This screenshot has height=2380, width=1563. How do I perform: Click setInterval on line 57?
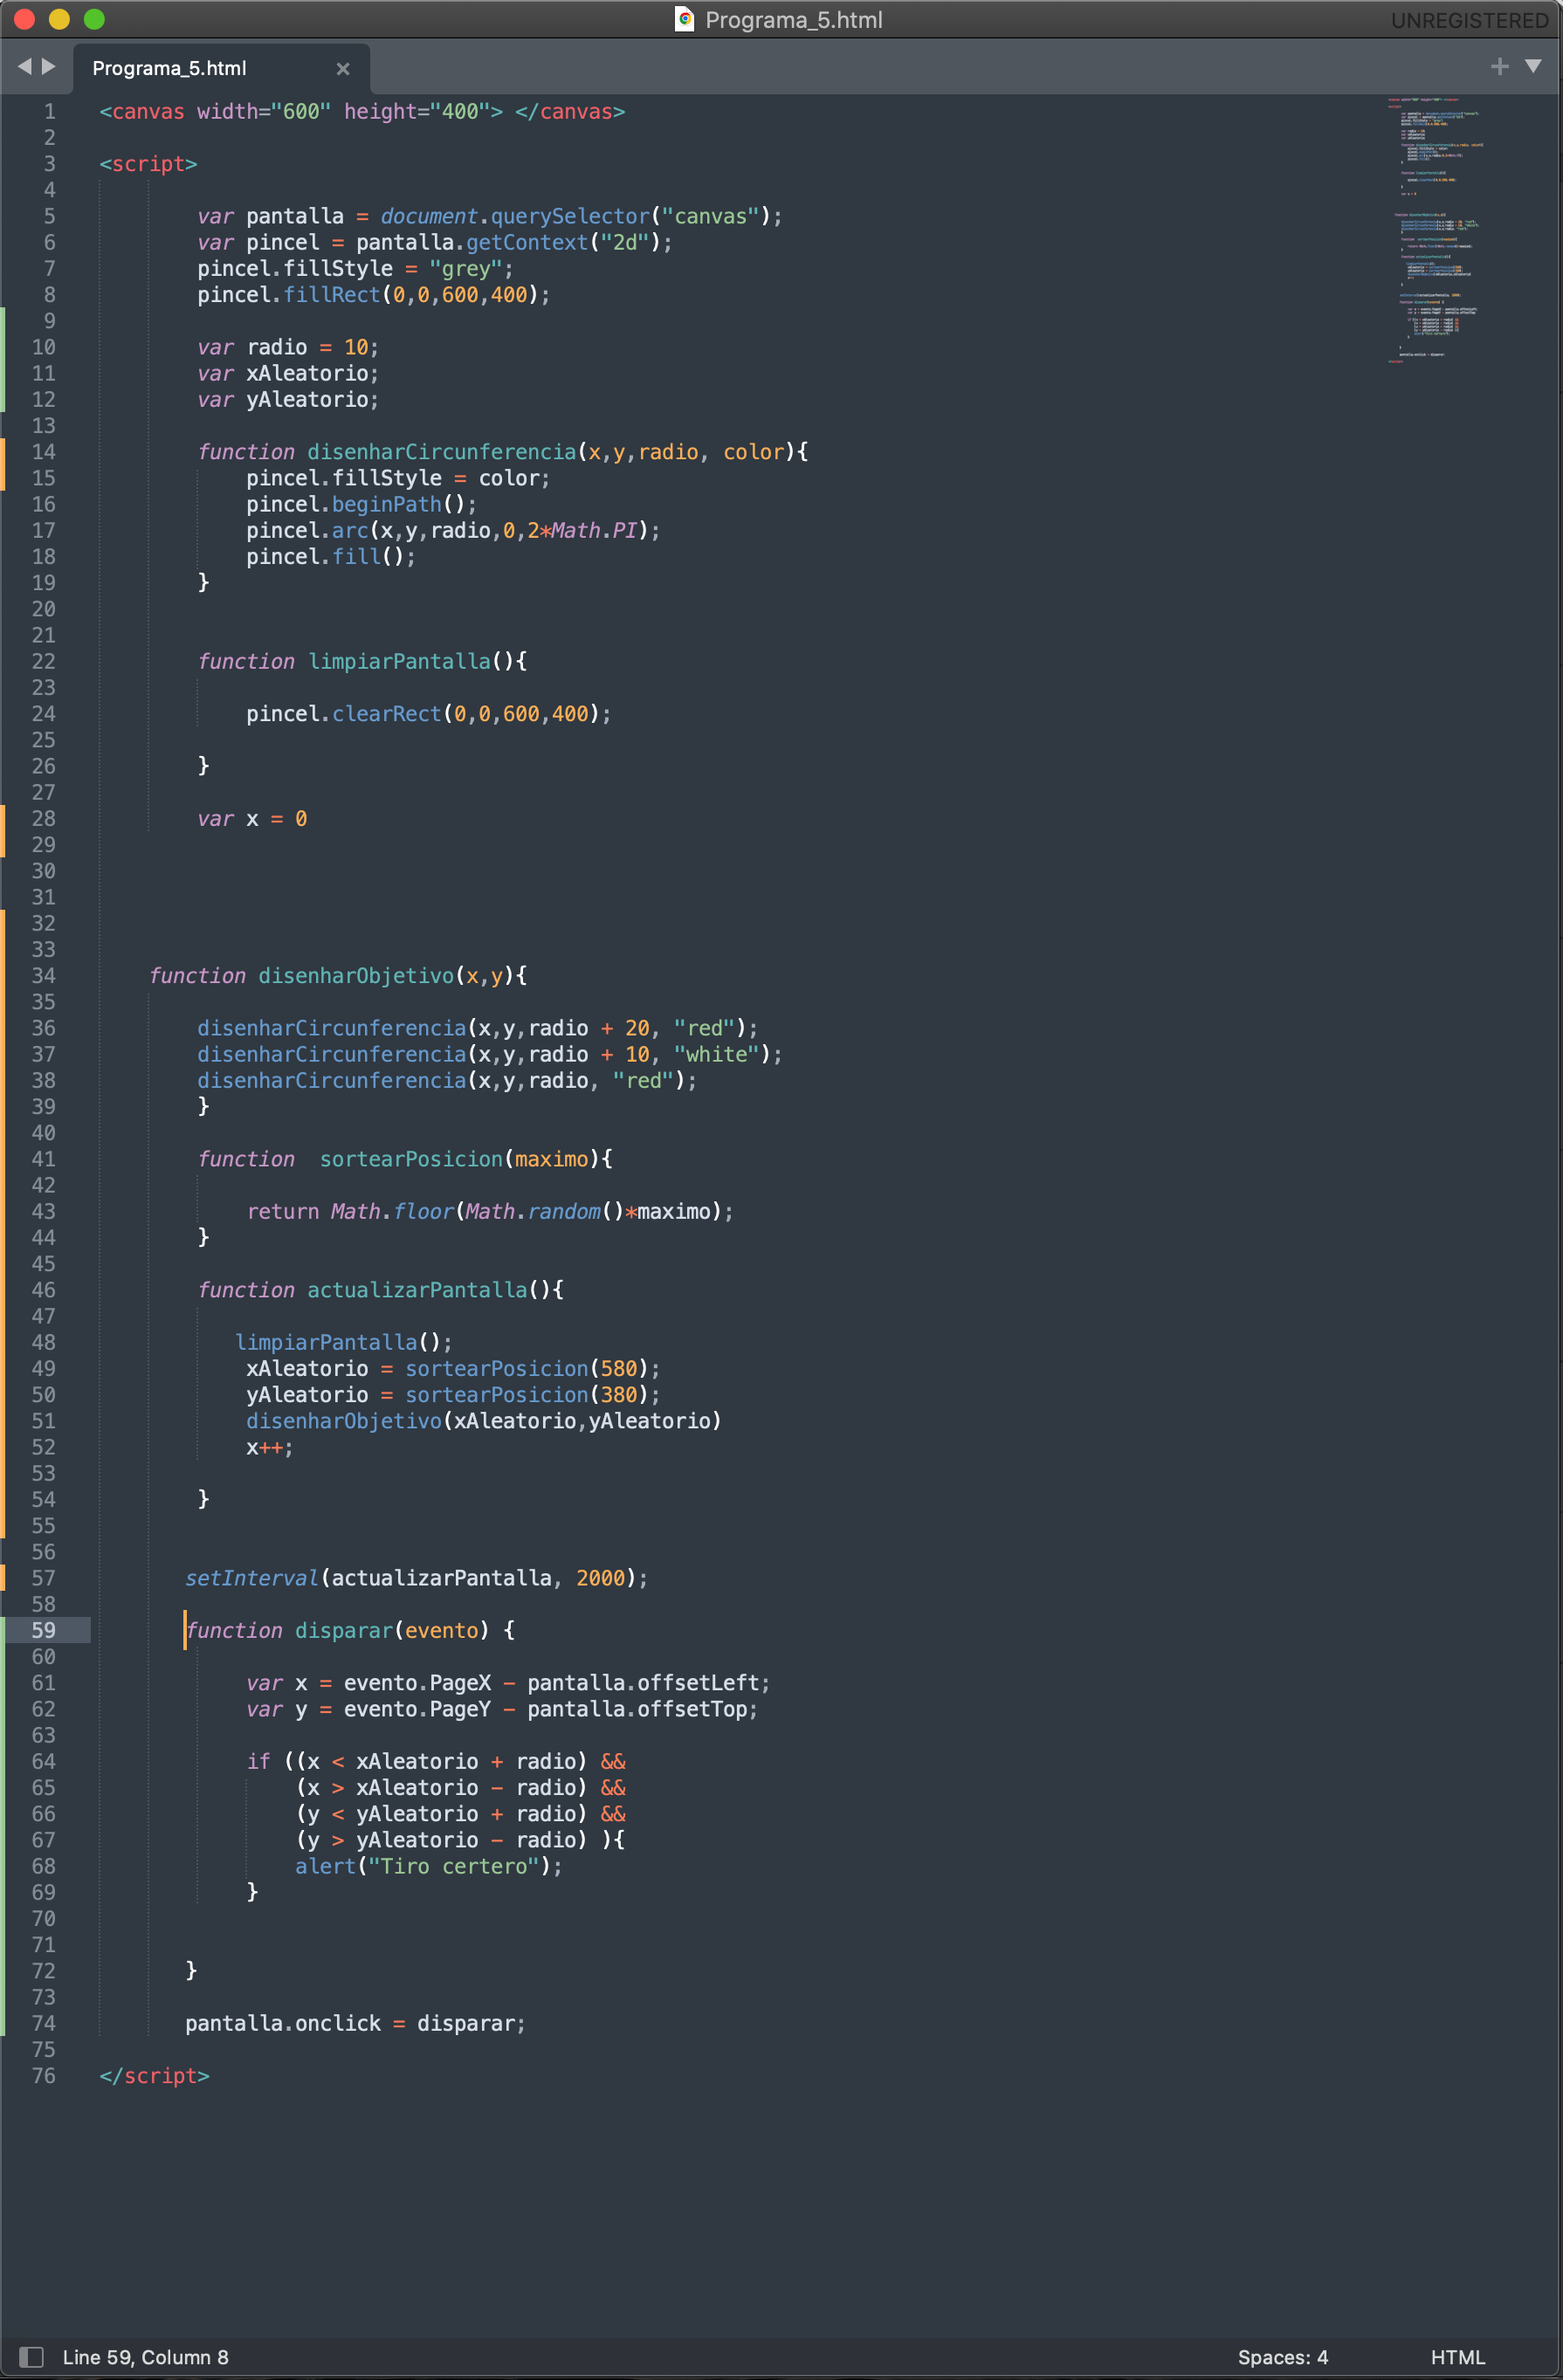tap(252, 1578)
